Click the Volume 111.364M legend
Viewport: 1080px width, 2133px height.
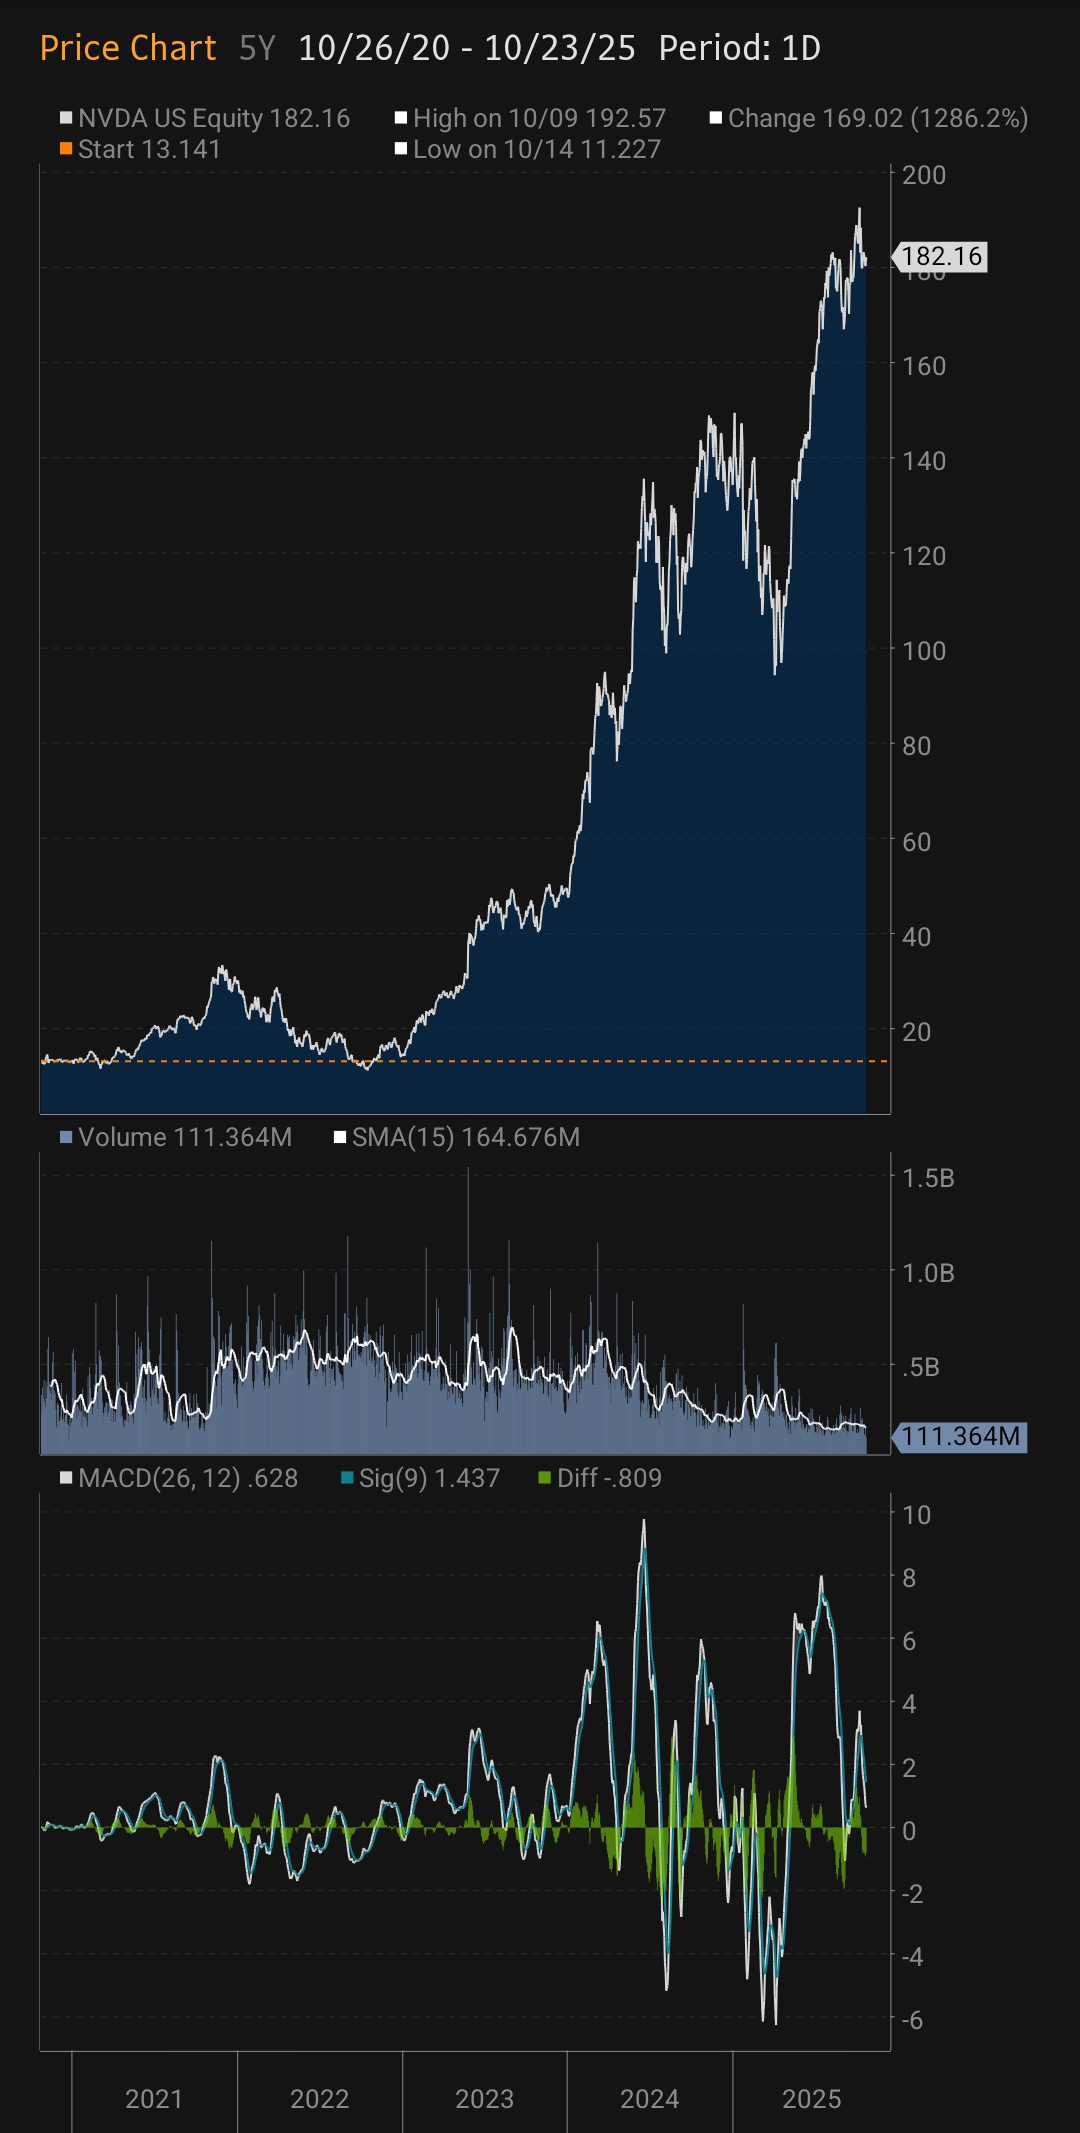pos(176,1137)
